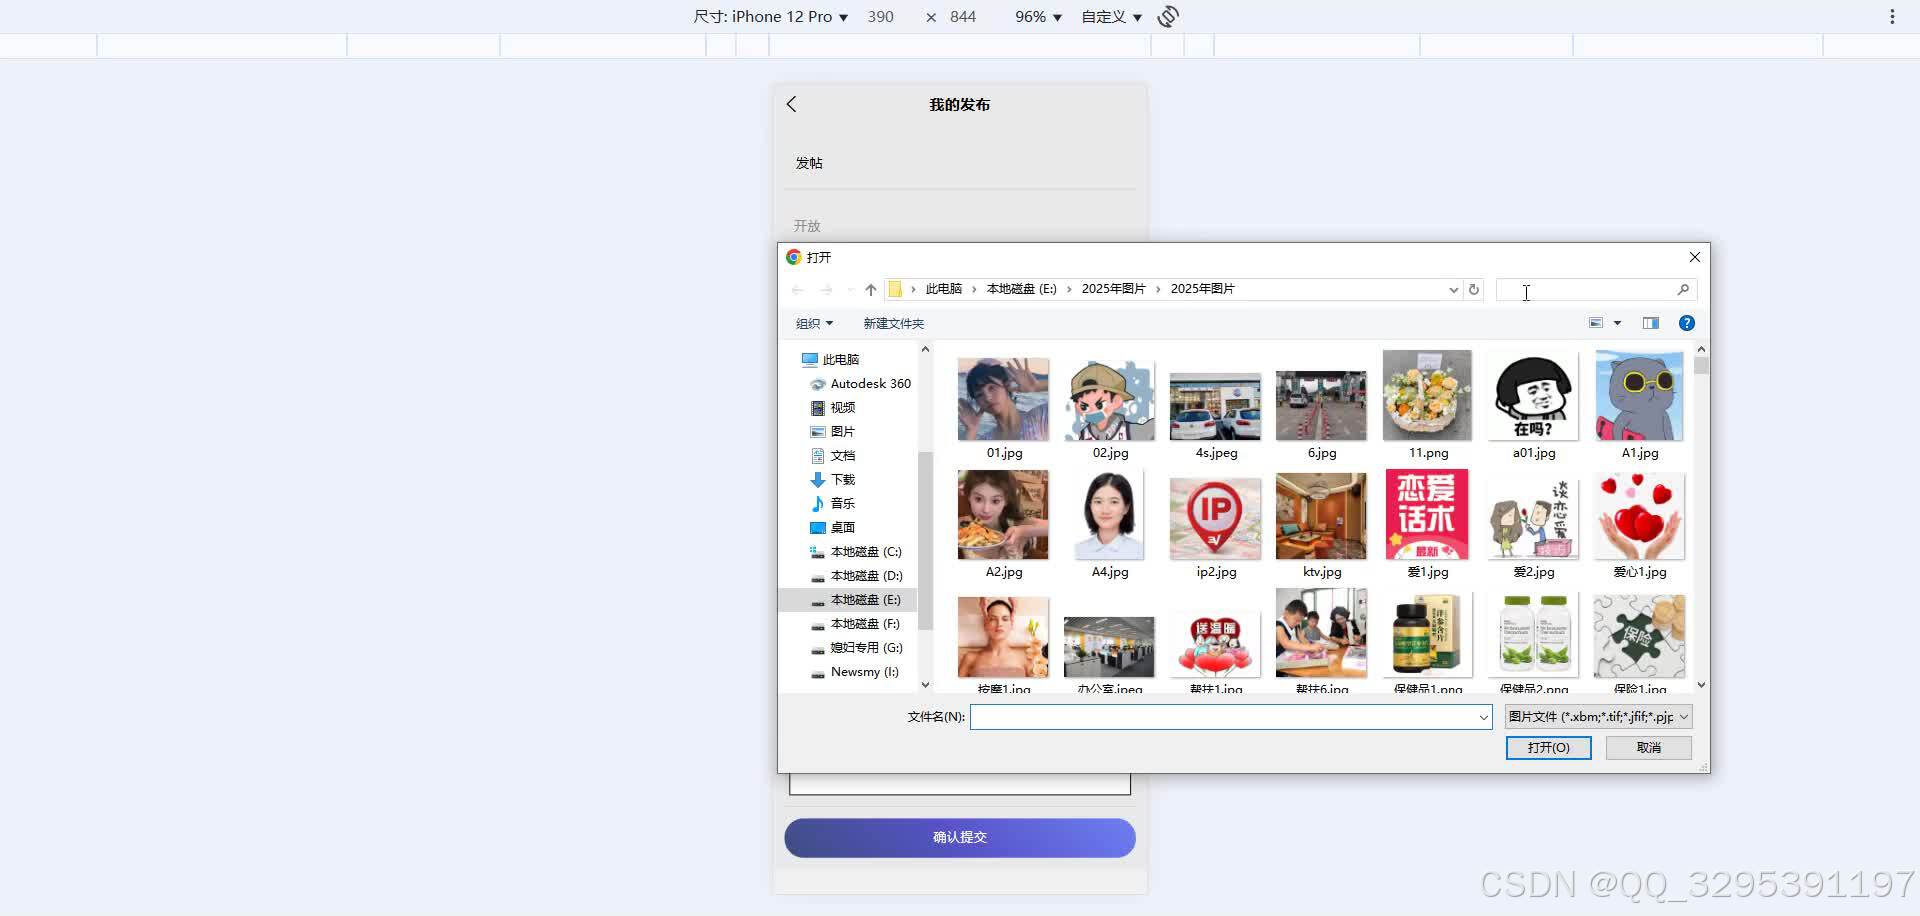The image size is (1920, 916).
Task: Open the blue Get Help question mark
Action: [x=1687, y=322]
